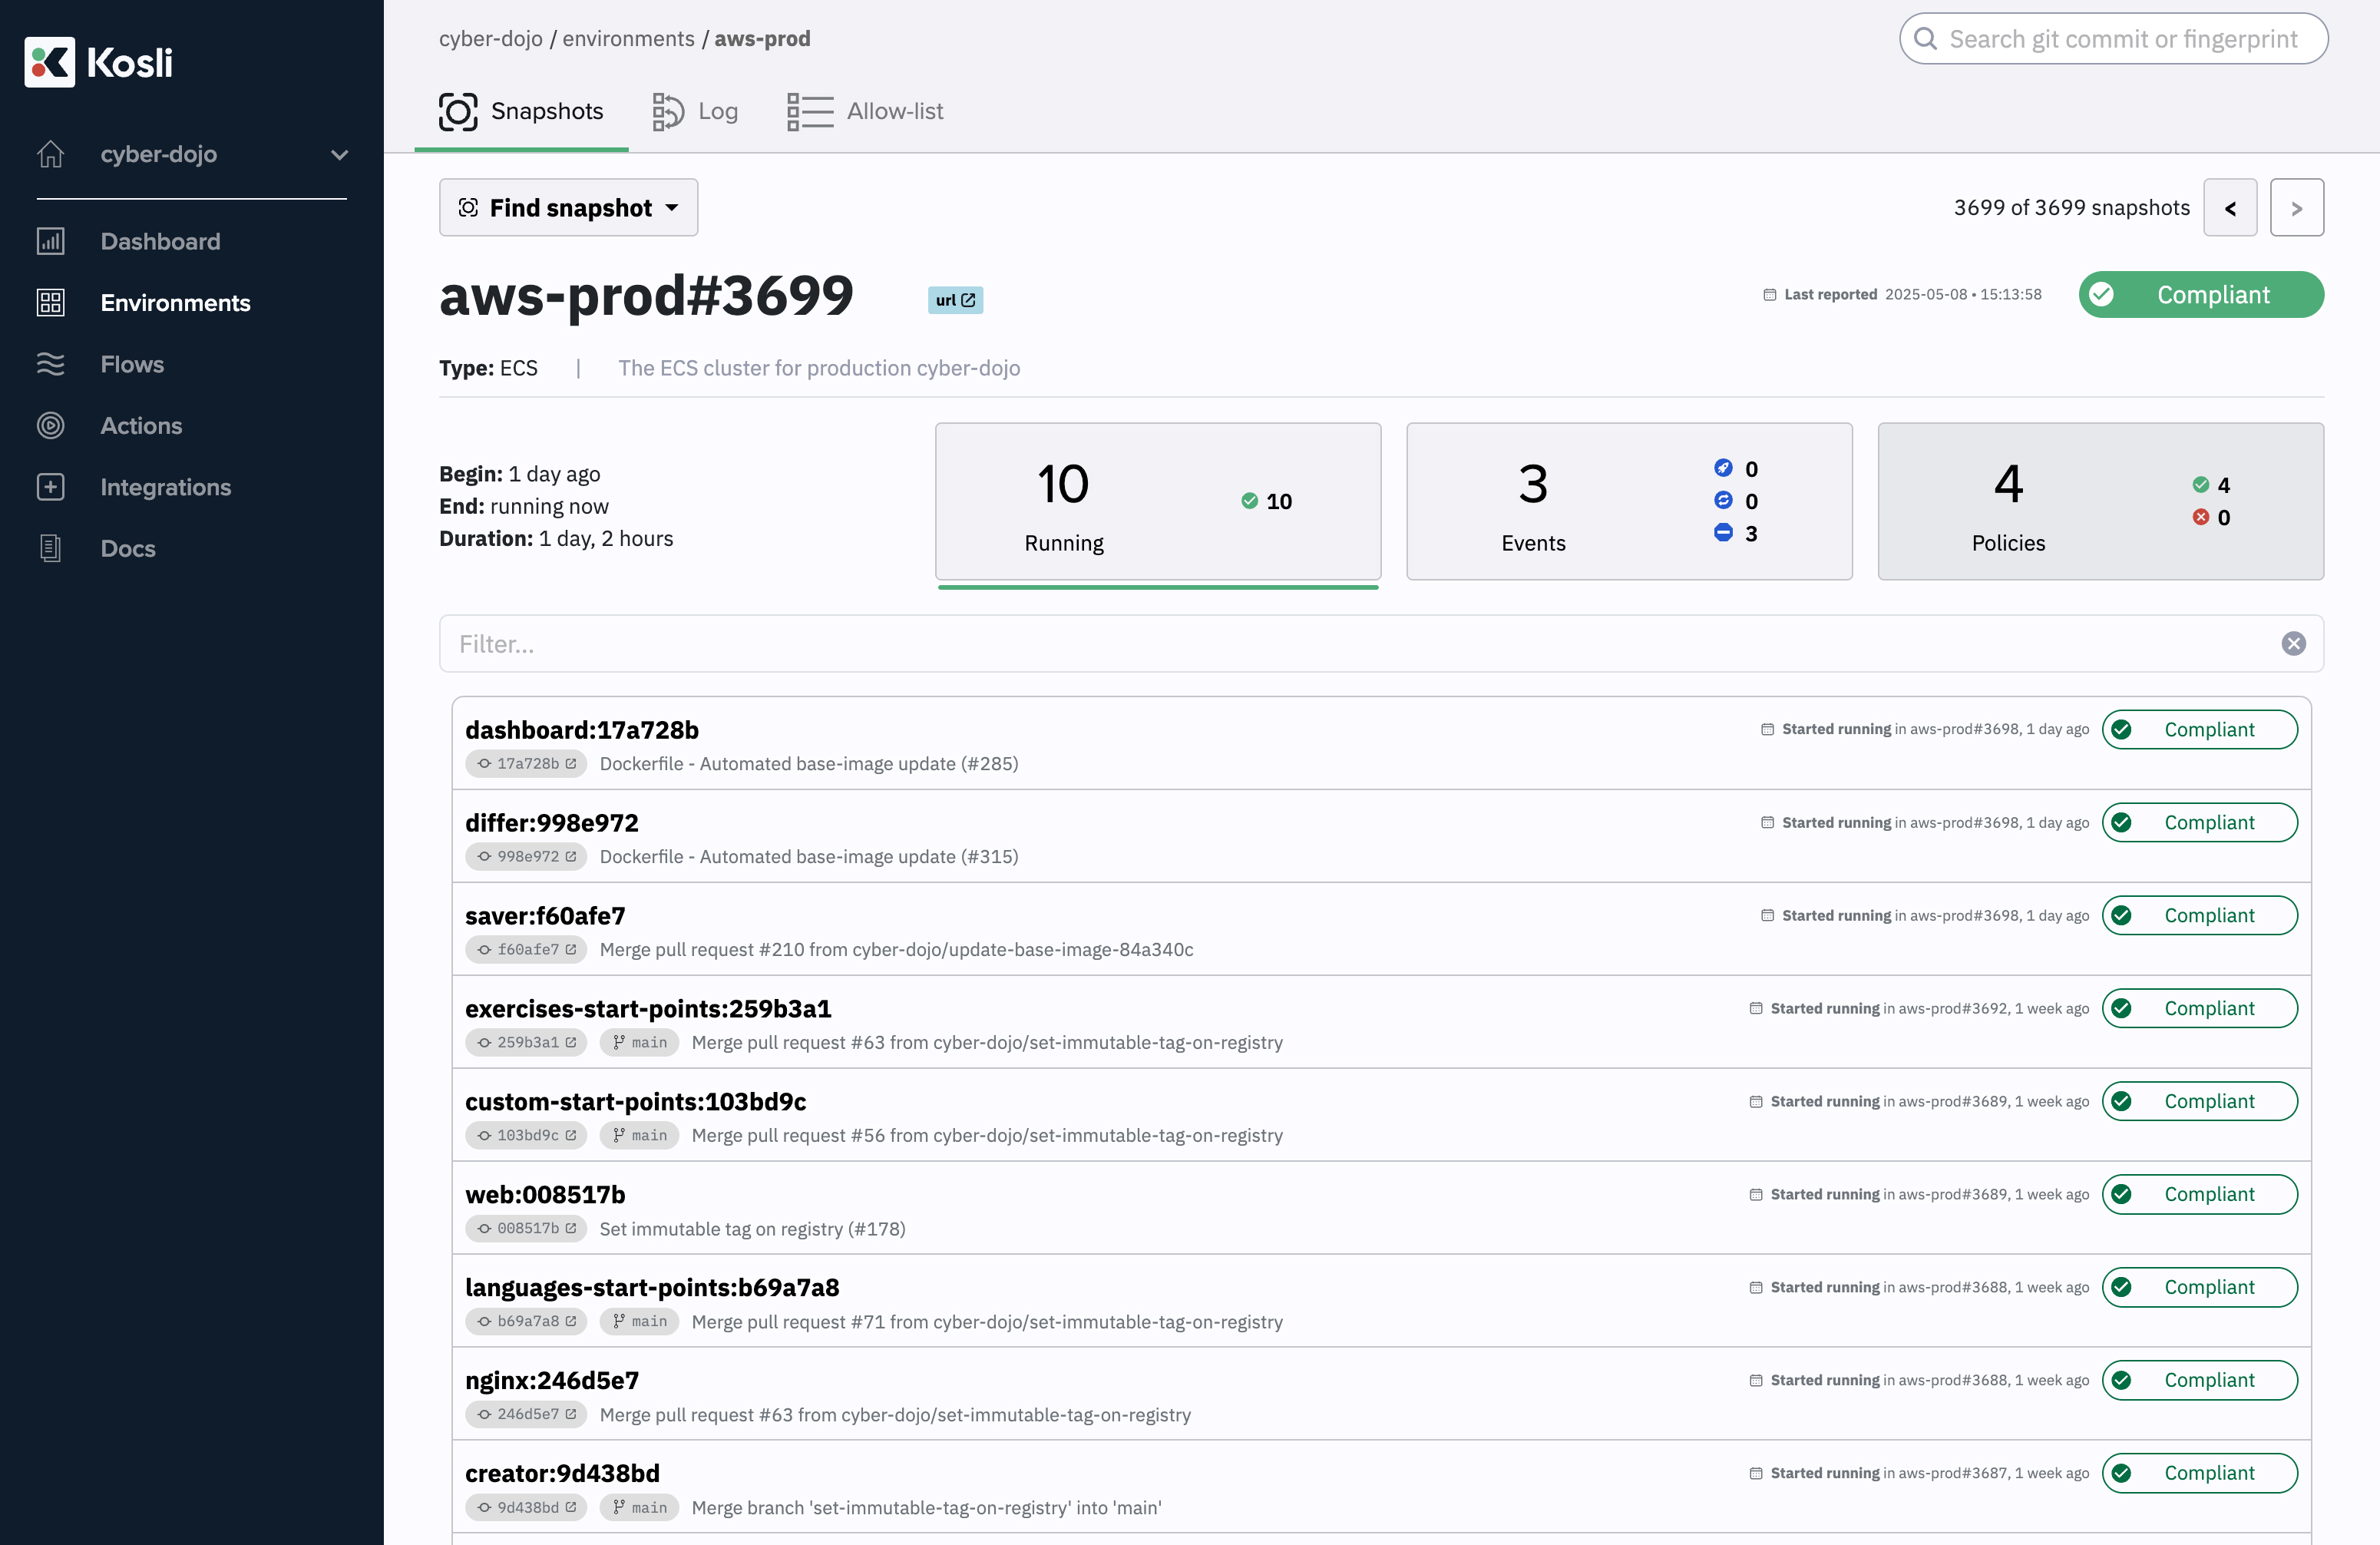The image size is (2380, 1545).
Task: Open the saver:f60afe7 artifact
Action: point(545,915)
